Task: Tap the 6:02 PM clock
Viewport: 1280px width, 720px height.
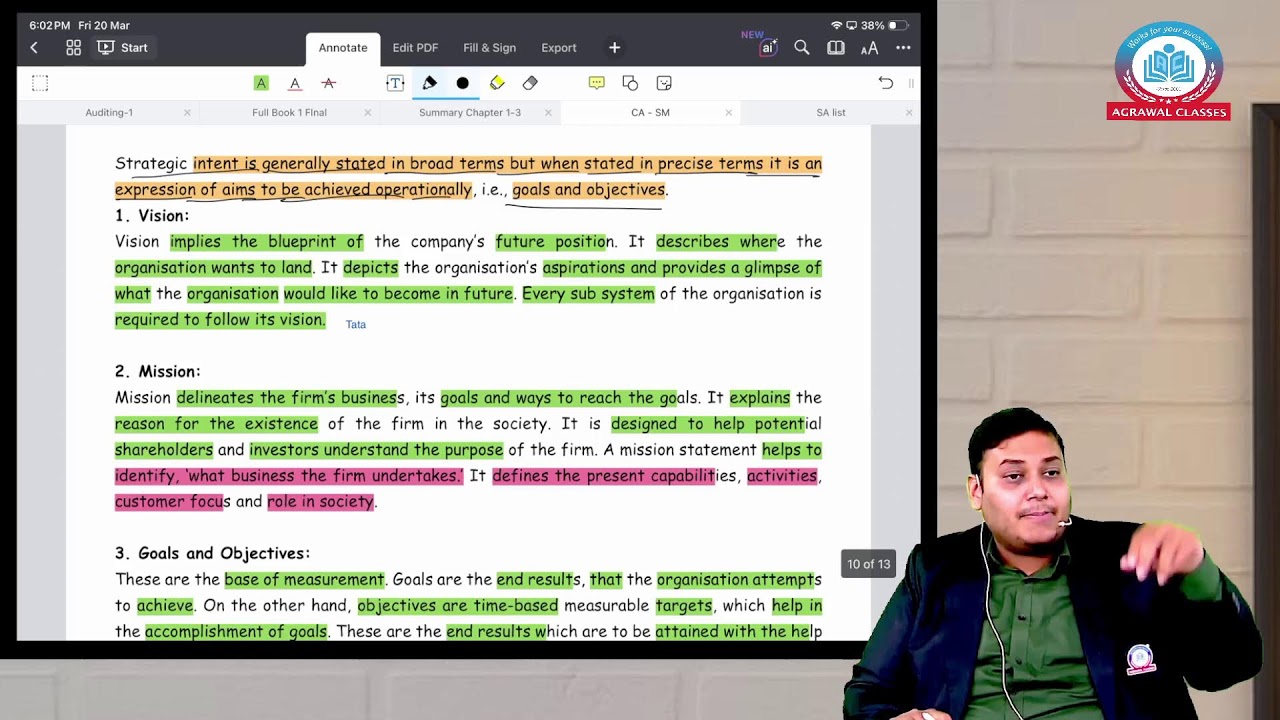Action: pos(50,25)
